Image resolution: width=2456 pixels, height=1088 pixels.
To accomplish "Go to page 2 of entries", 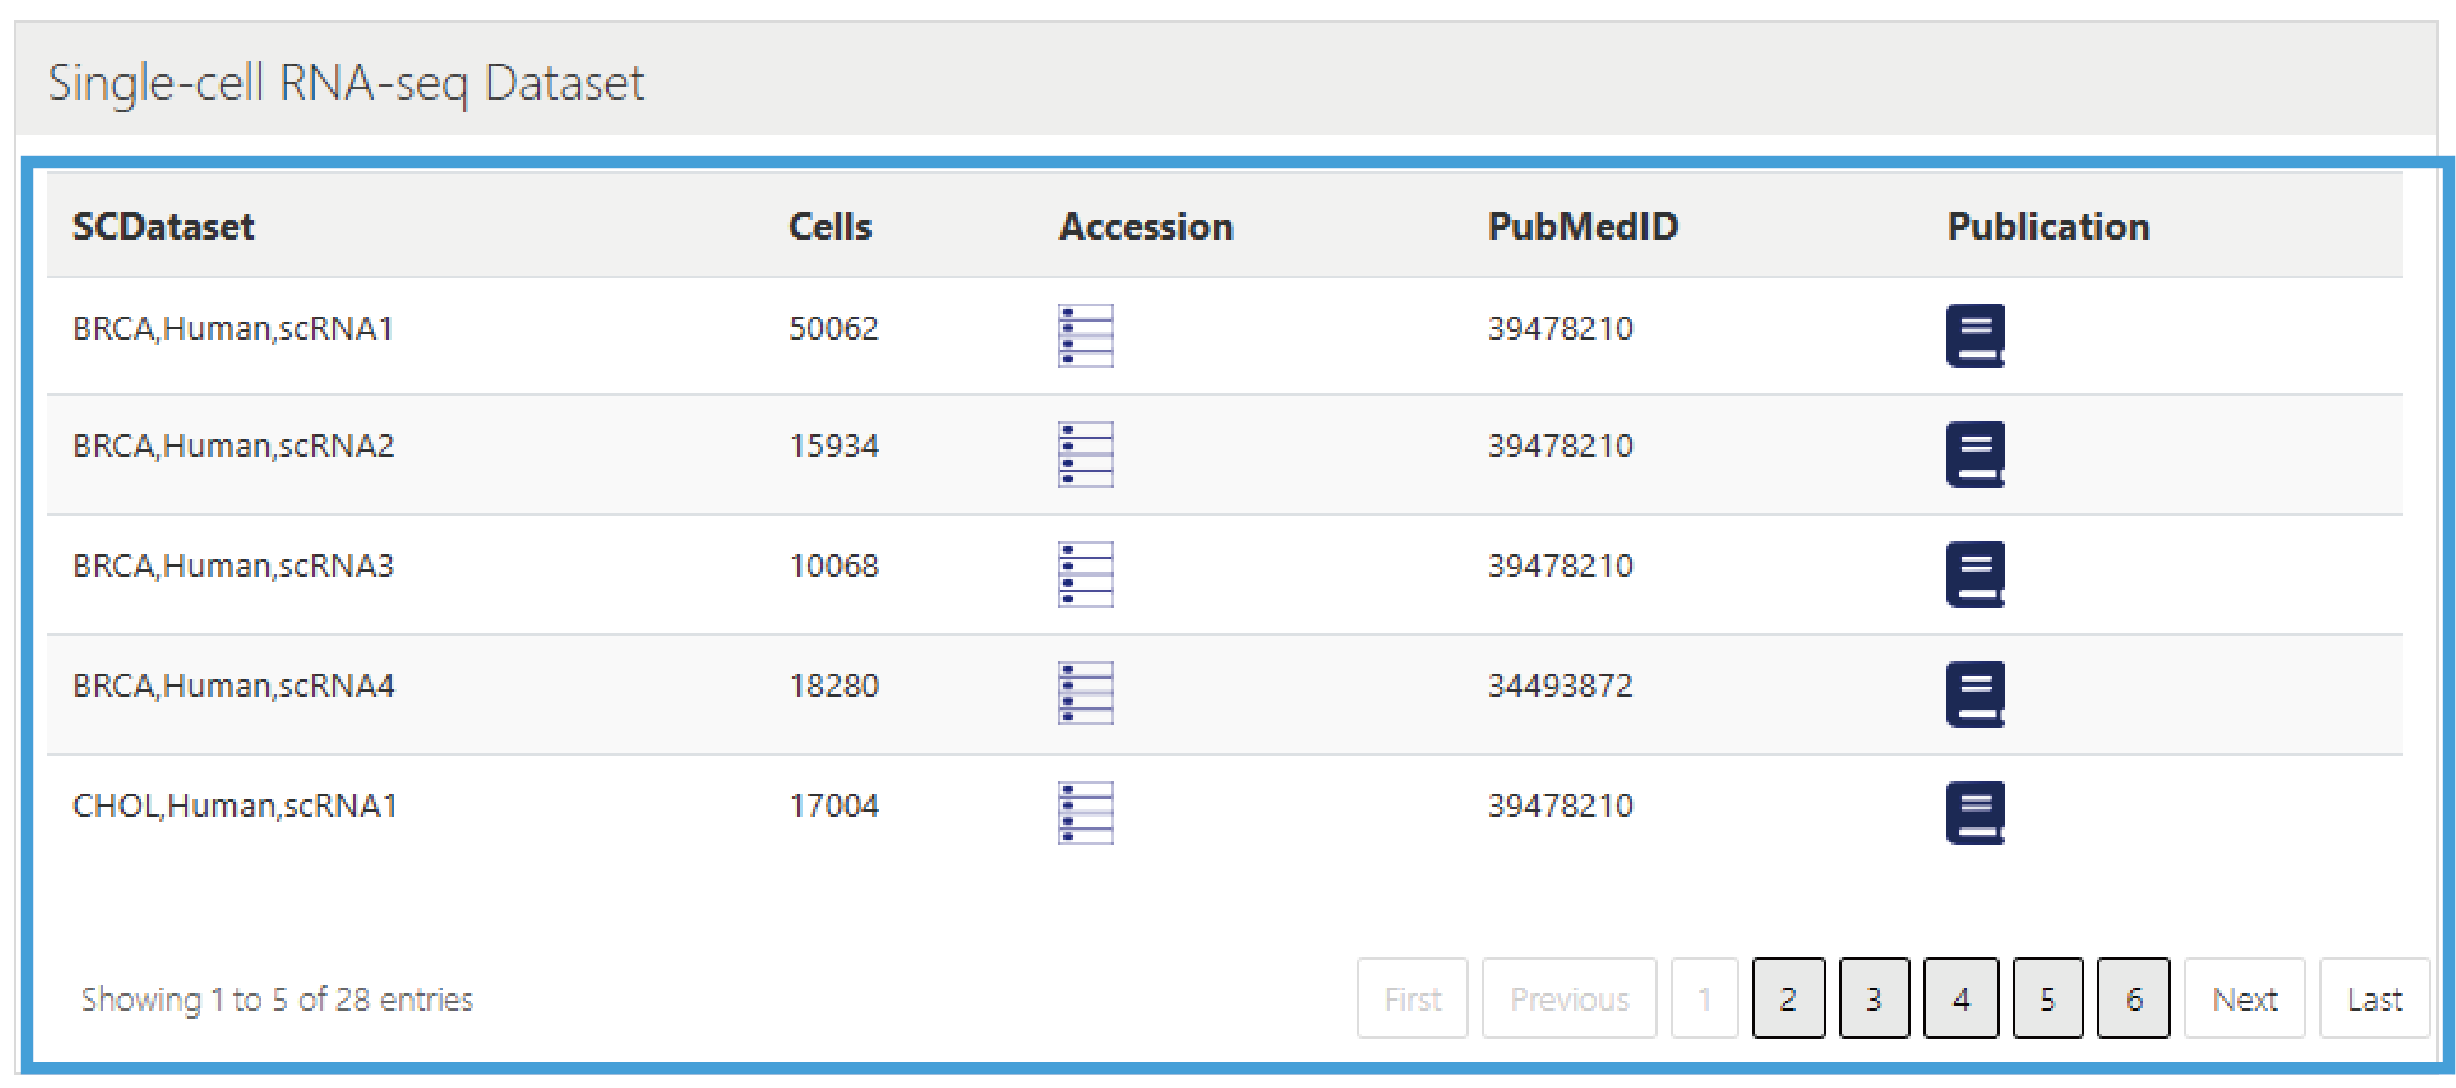I will click(1788, 998).
